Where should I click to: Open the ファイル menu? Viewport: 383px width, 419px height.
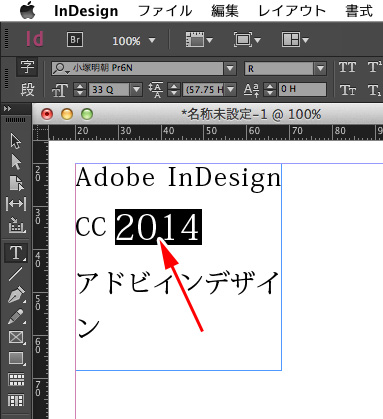click(165, 11)
